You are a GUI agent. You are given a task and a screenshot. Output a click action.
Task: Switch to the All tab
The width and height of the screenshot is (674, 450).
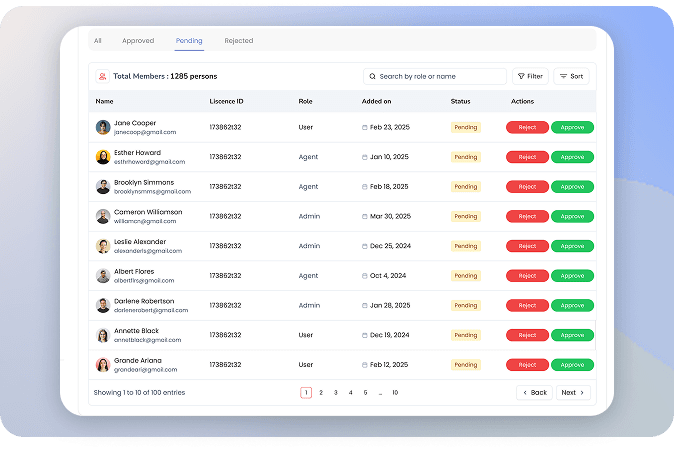point(98,40)
